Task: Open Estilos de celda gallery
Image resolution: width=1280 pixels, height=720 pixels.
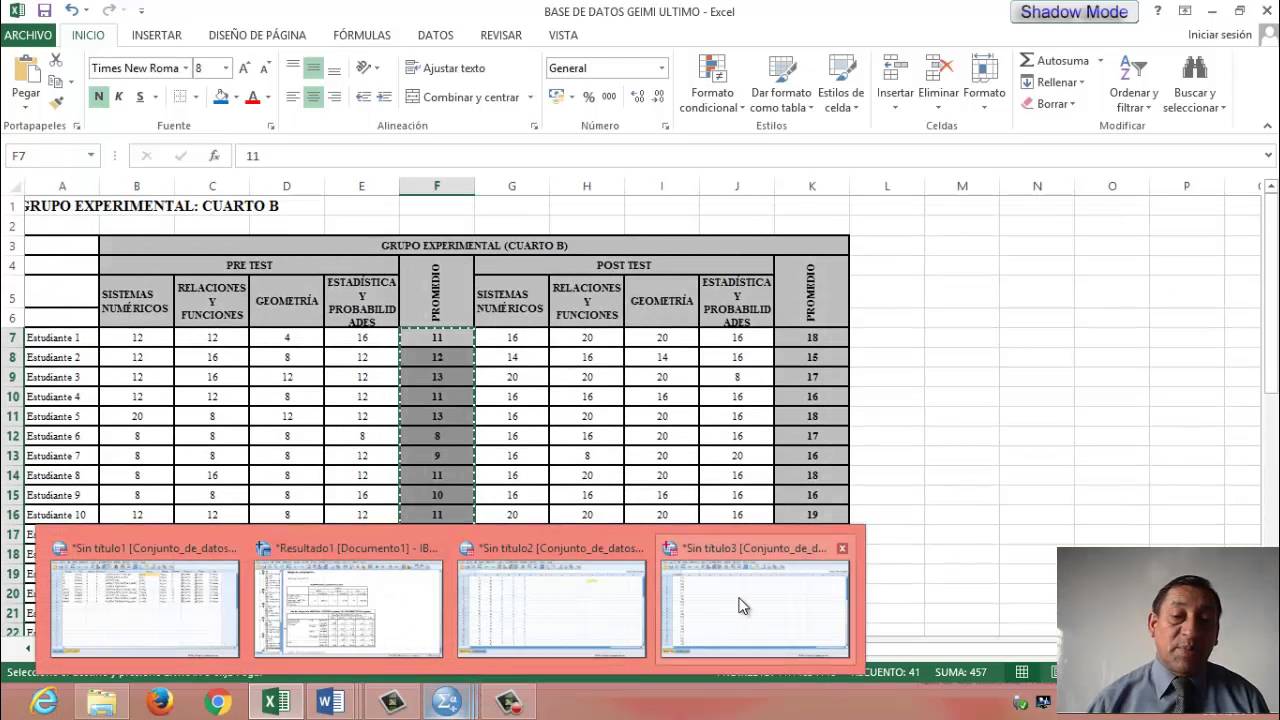Action: [x=841, y=82]
